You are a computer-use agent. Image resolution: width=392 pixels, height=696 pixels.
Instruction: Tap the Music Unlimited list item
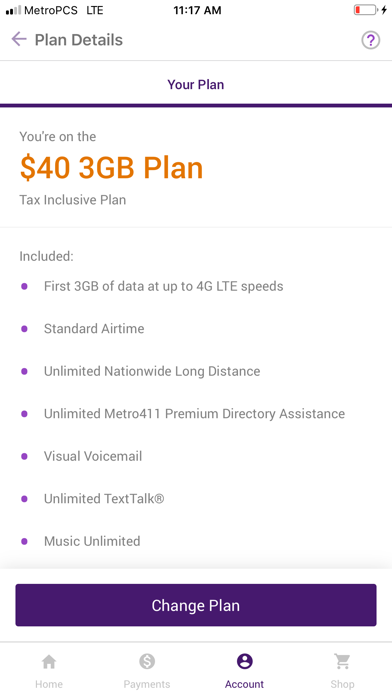click(92, 541)
